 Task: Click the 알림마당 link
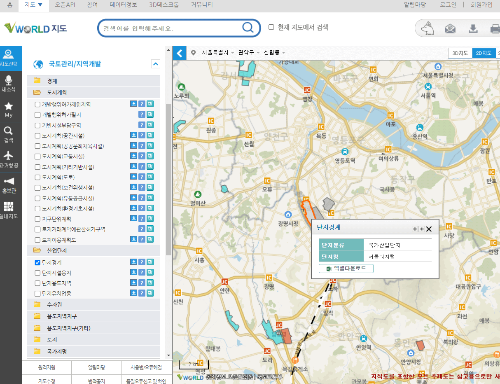(415, 5)
